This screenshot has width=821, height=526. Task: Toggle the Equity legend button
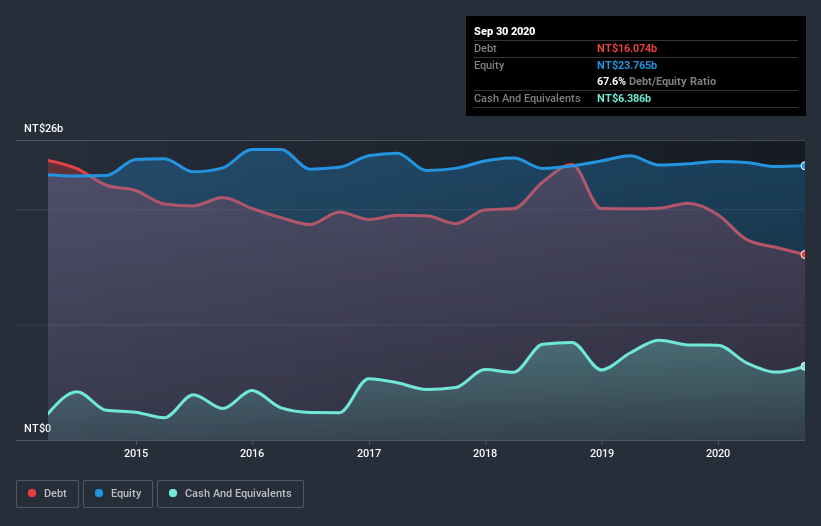[118, 494]
